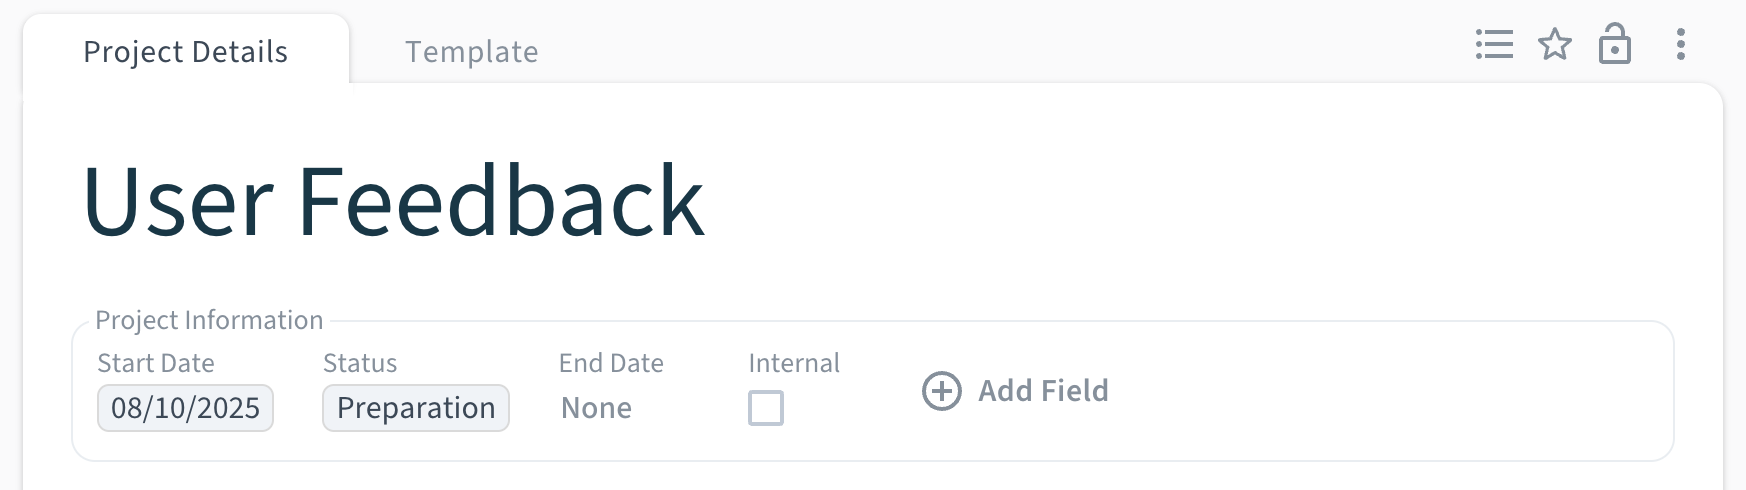Screen dimensions: 1746x490
Task: Click the unlocked padlock icon
Action: 1614,45
